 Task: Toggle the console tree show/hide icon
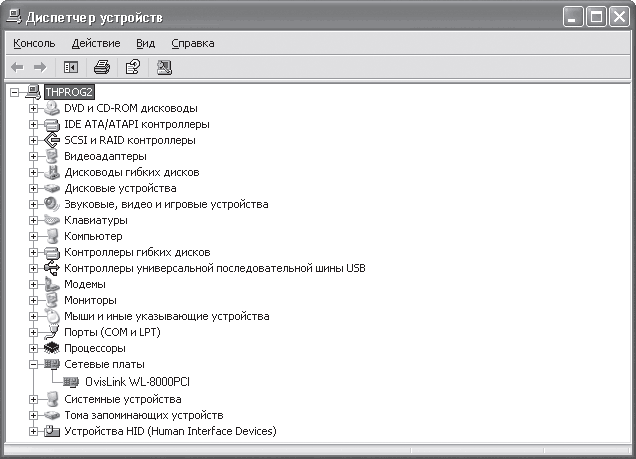71,67
